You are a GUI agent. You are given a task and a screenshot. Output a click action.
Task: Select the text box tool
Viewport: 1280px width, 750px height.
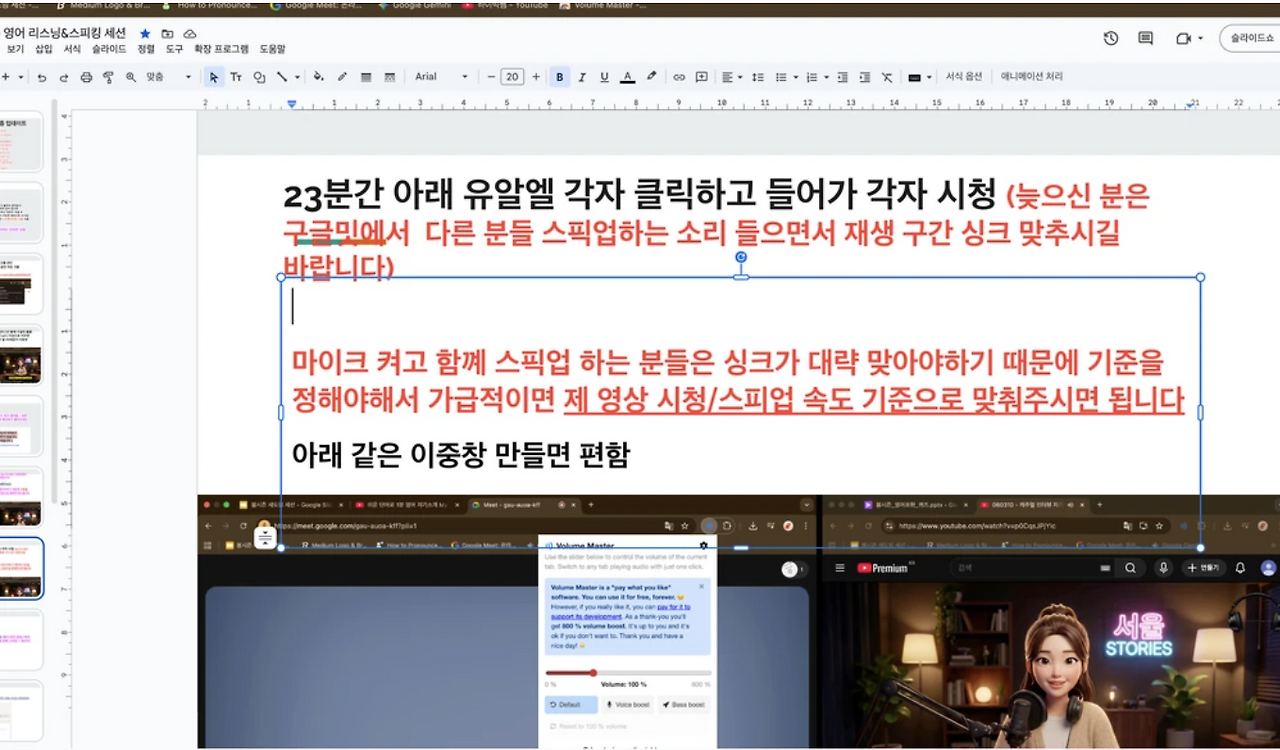tap(236, 77)
